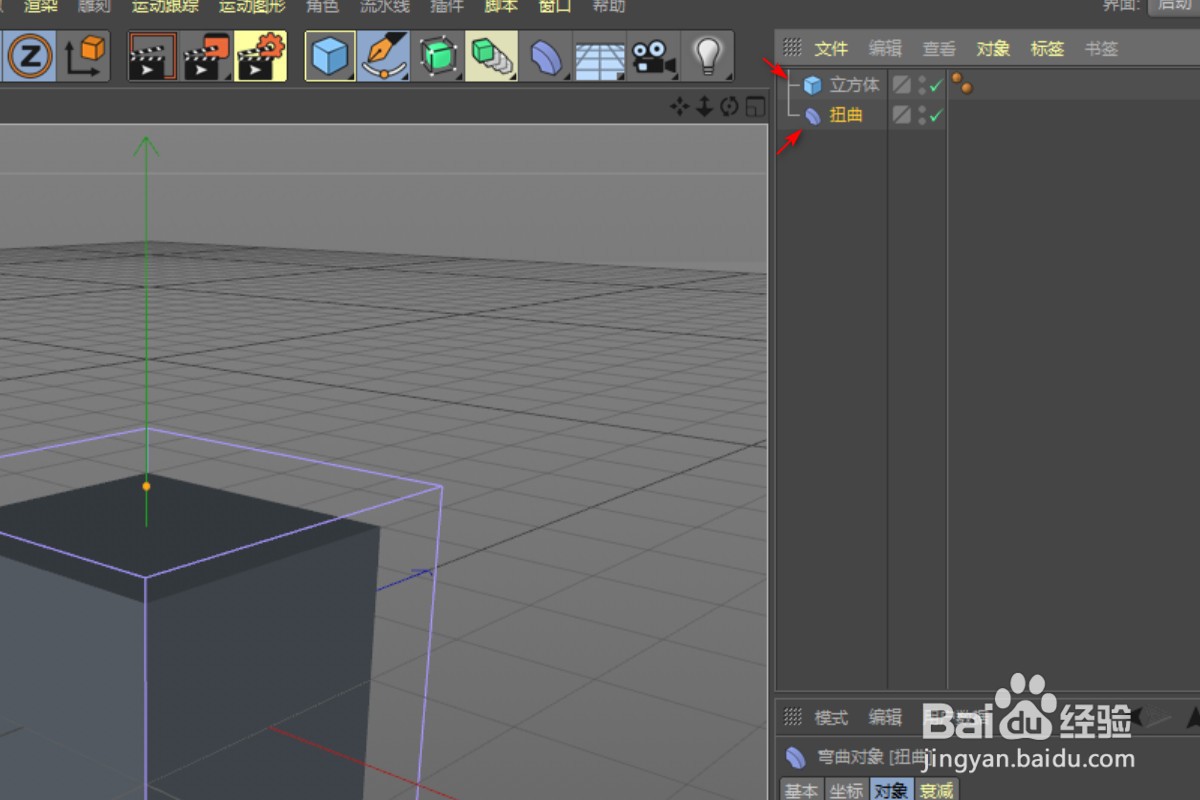The height and width of the screenshot is (800, 1200).
Task: Toggle visibility dots for 扭曲
Action: [x=922, y=115]
